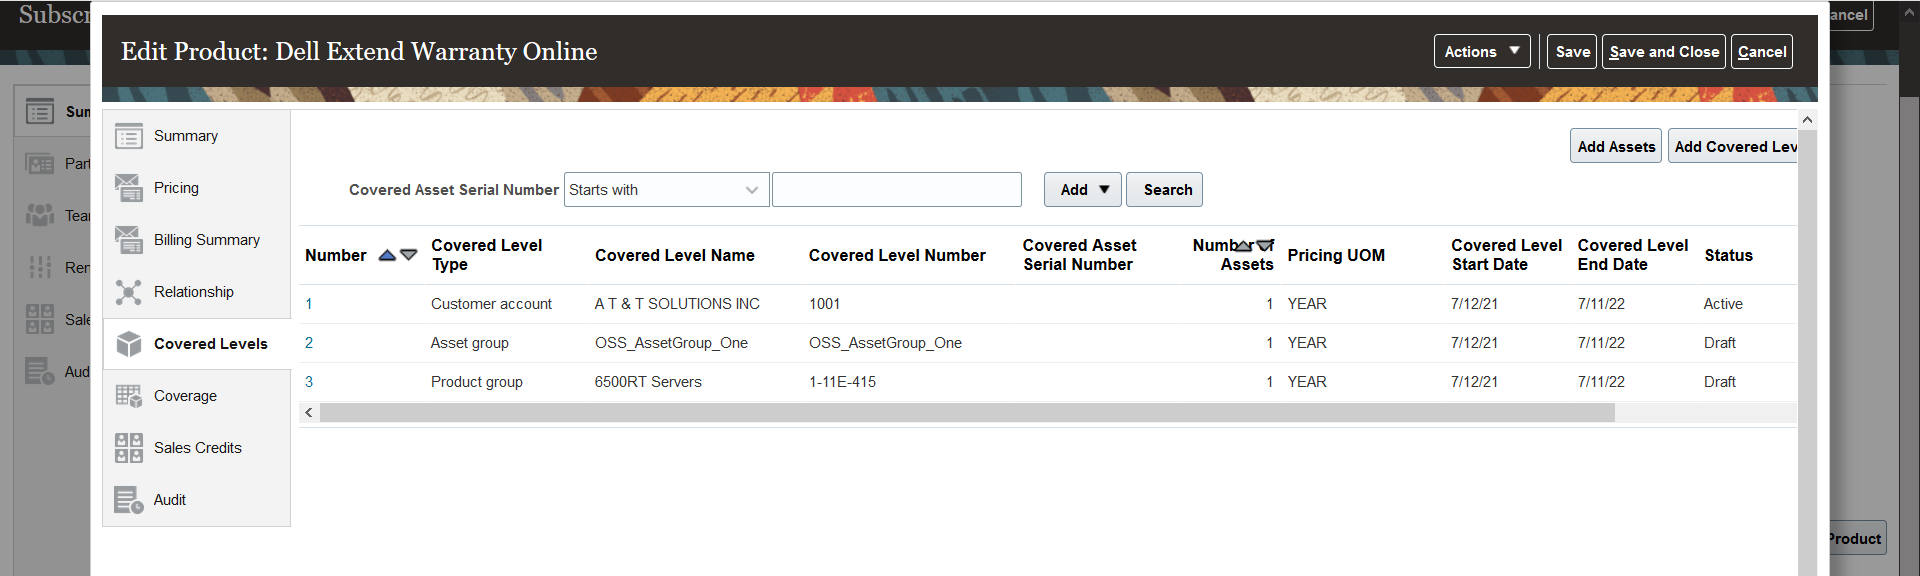This screenshot has height=576, width=1920.
Task: Click the Asset group type cell
Action: (x=469, y=343)
